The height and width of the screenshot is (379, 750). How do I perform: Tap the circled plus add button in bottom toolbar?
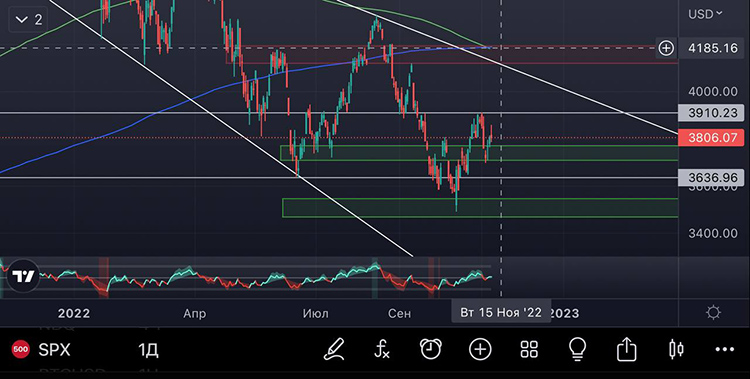pyautogui.click(x=480, y=350)
